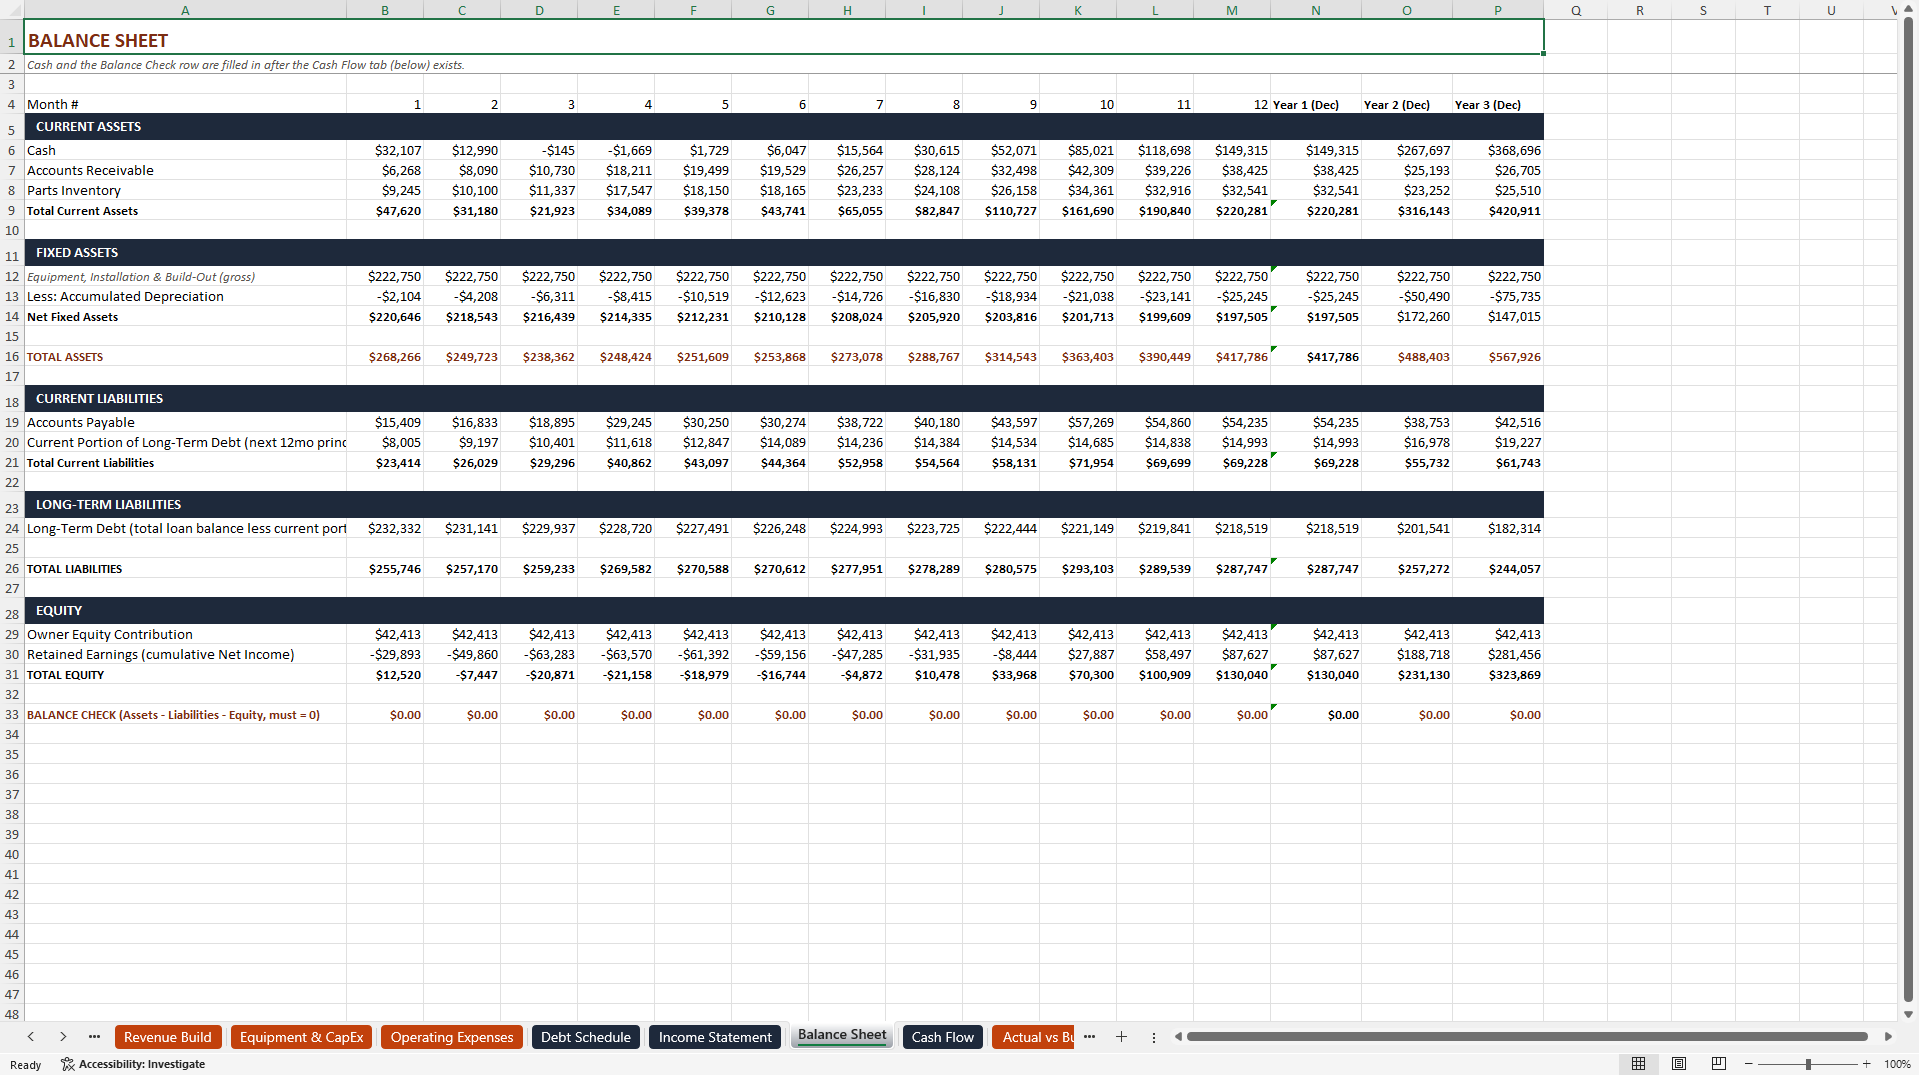
Task: Click the CURRENT ASSETS section header
Action: tap(784, 127)
